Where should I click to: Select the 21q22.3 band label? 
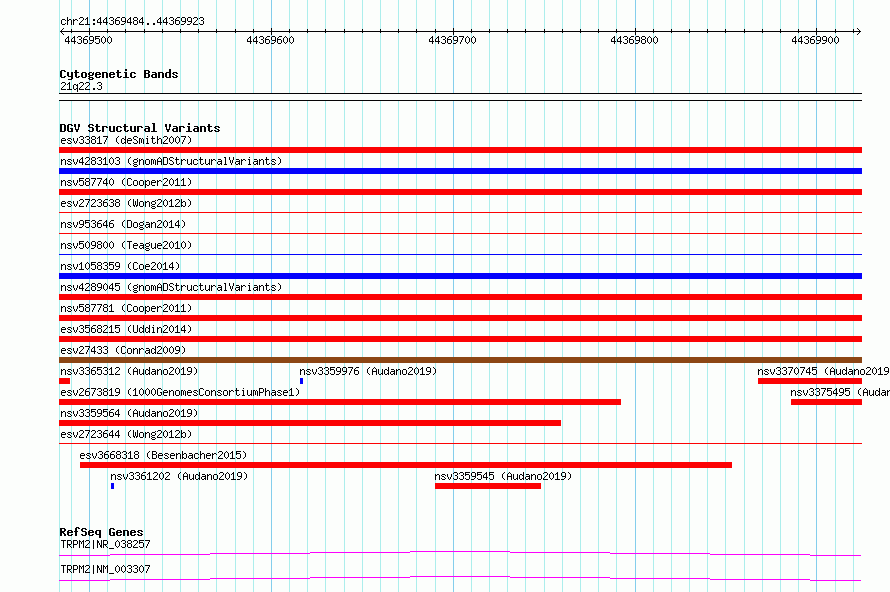[x=81, y=86]
